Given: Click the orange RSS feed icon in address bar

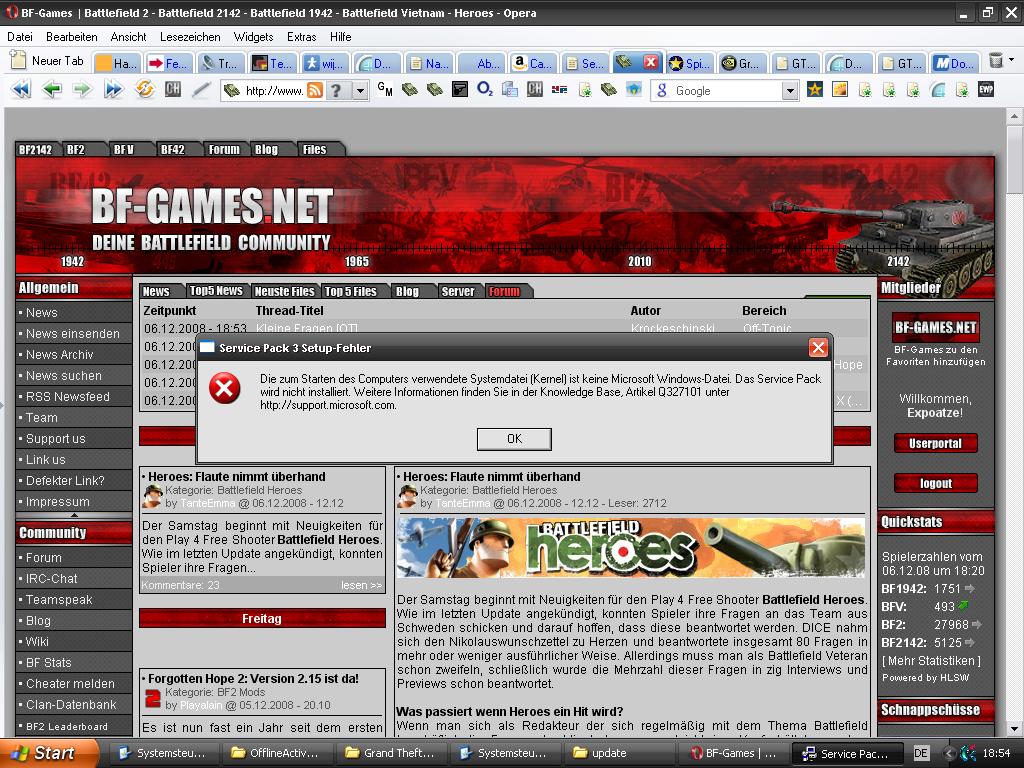Looking at the screenshot, I should tap(315, 90).
